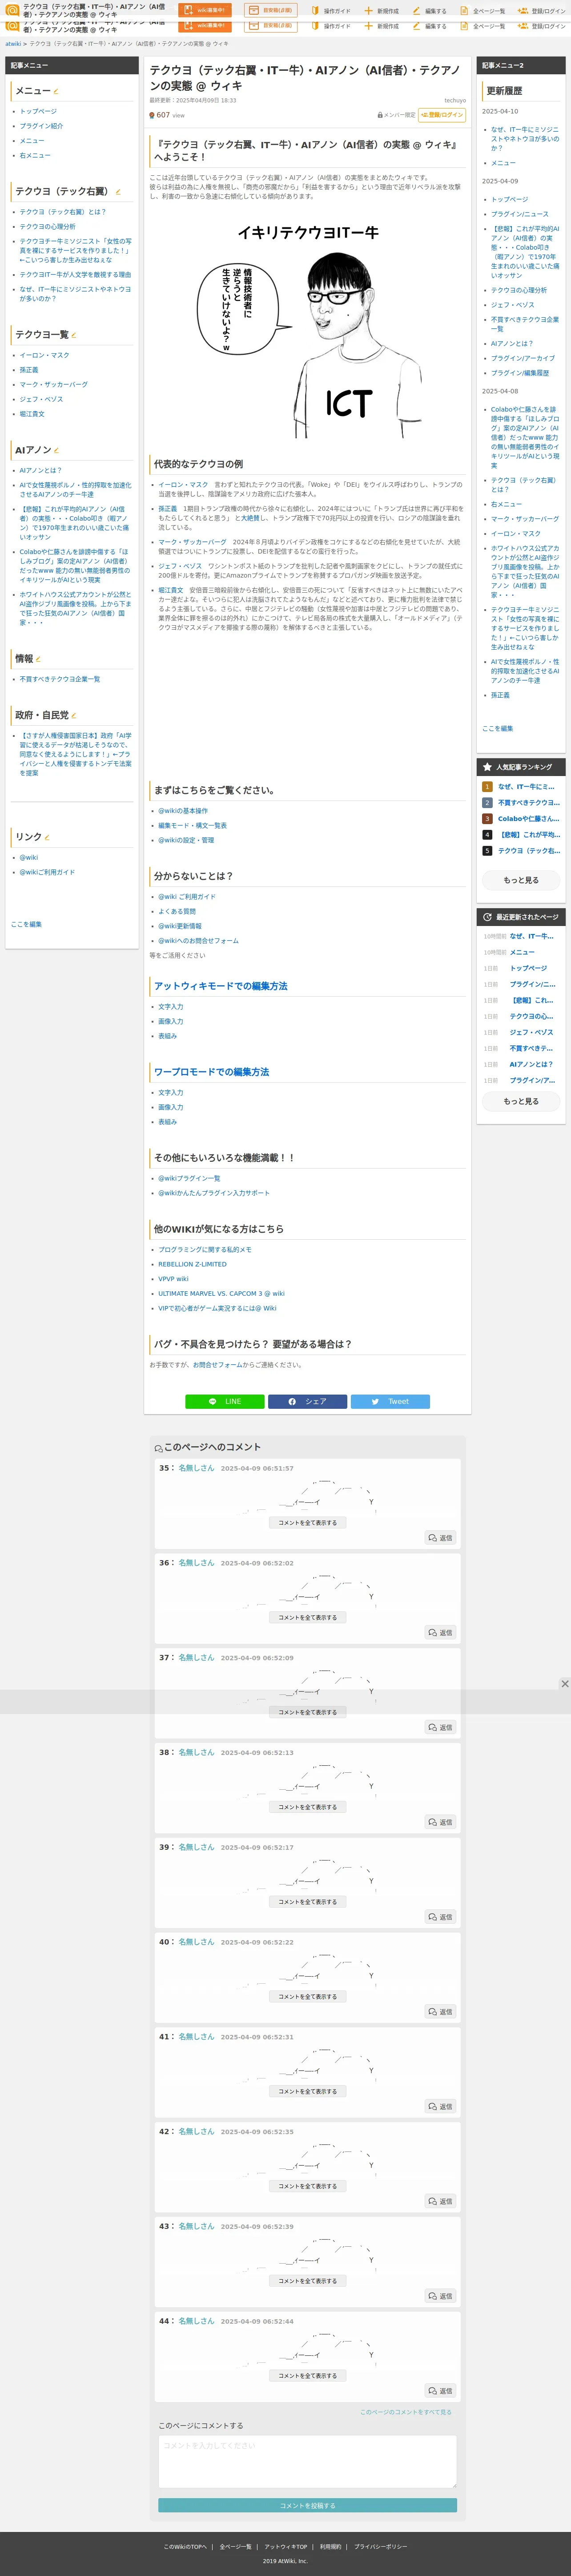Open 不買すべきテクウヨ企業一覧 in the left 情報 section

(x=60, y=679)
